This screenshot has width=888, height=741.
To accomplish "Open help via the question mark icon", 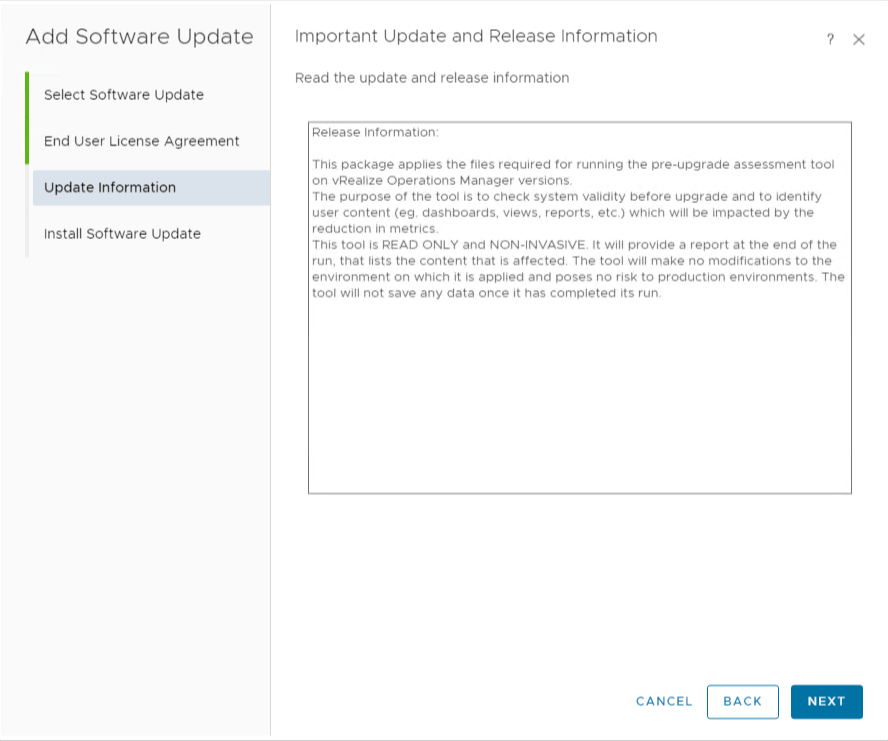I will [x=830, y=39].
